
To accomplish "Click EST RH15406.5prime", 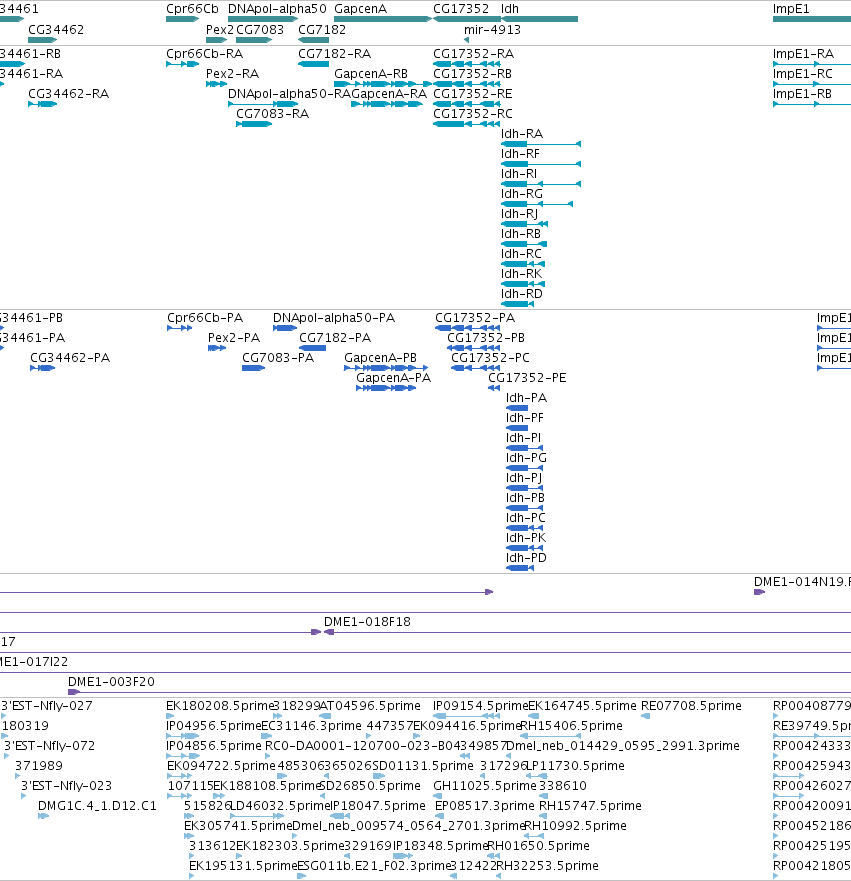I will 571,726.
